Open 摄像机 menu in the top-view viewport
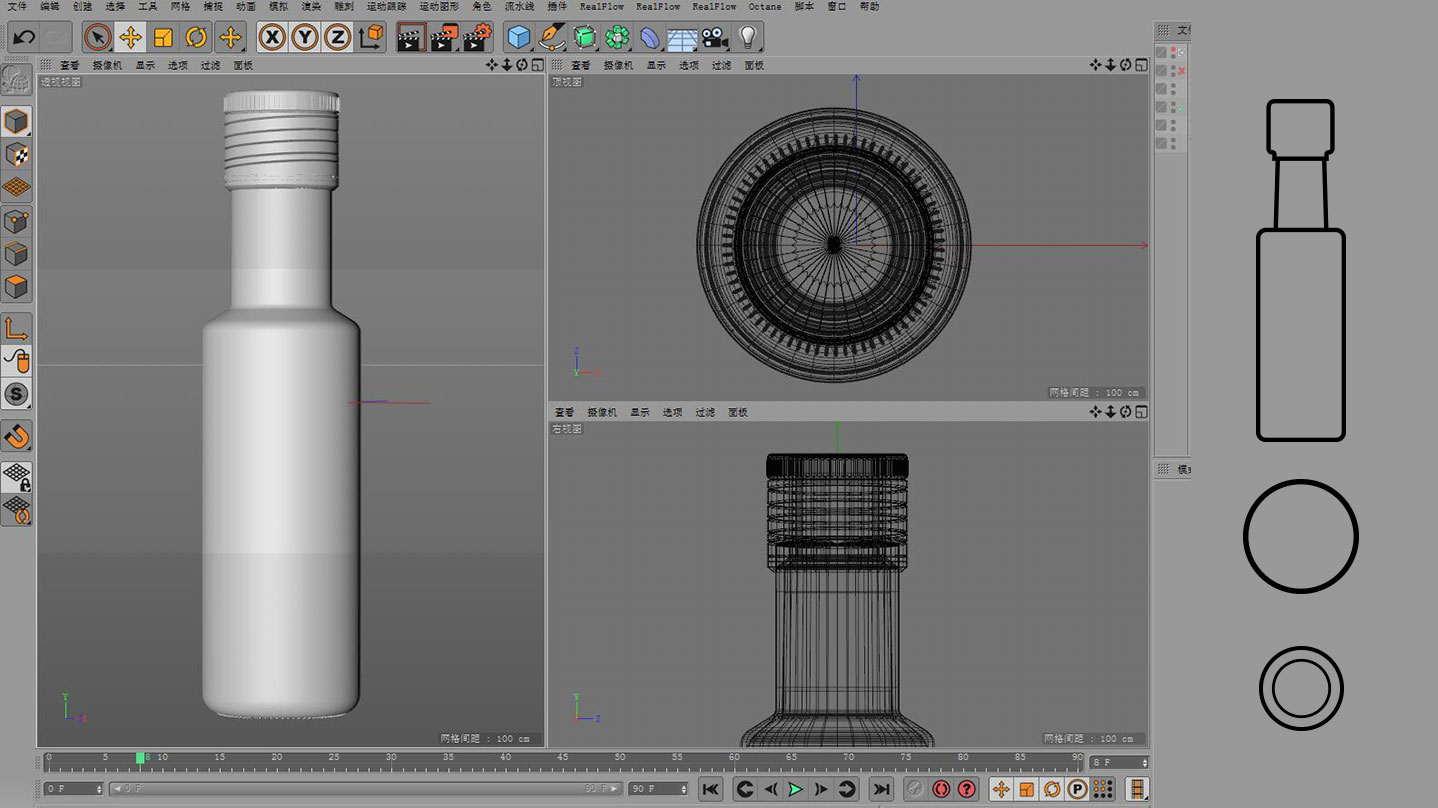The height and width of the screenshot is (808, 1438). point(619,65)
